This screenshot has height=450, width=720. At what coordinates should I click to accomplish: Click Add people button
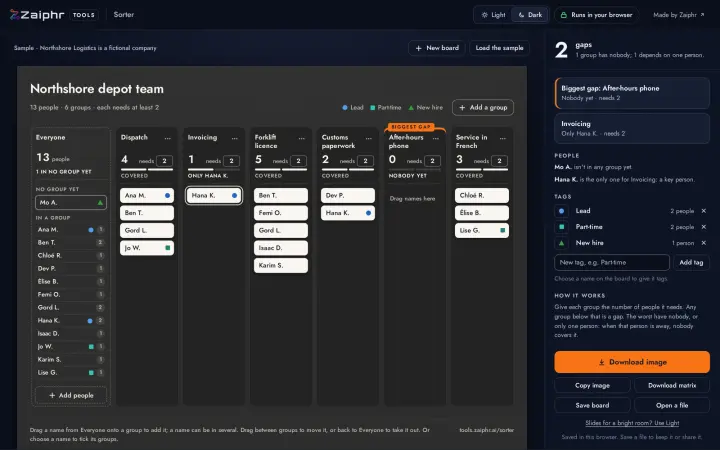click(x=71, y=395)
